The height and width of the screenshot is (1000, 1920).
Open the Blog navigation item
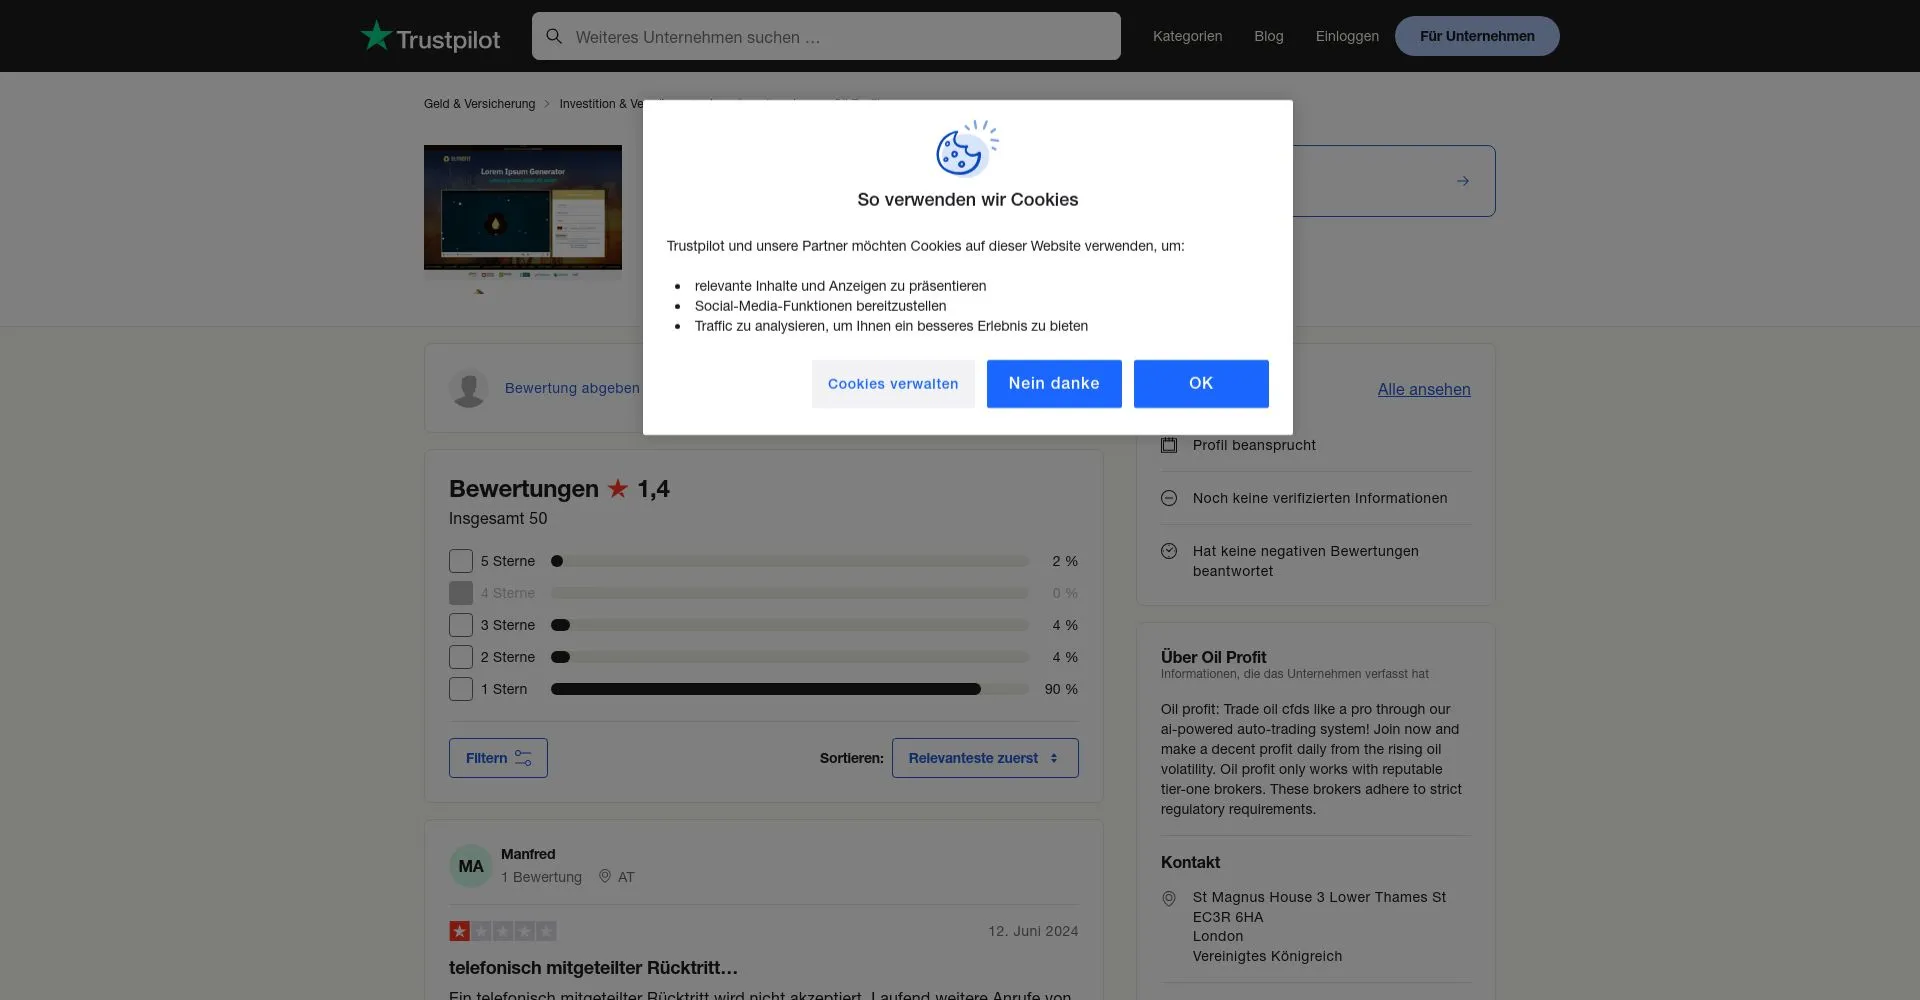pyautogui.click(x=1269, y=36)
